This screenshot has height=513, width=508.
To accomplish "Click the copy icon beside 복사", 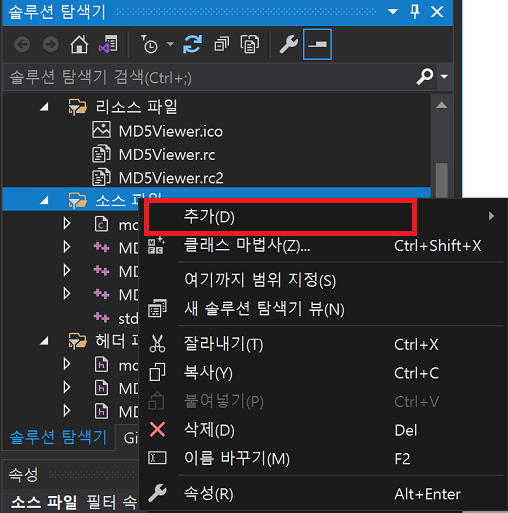I will [x=157, y=372].
